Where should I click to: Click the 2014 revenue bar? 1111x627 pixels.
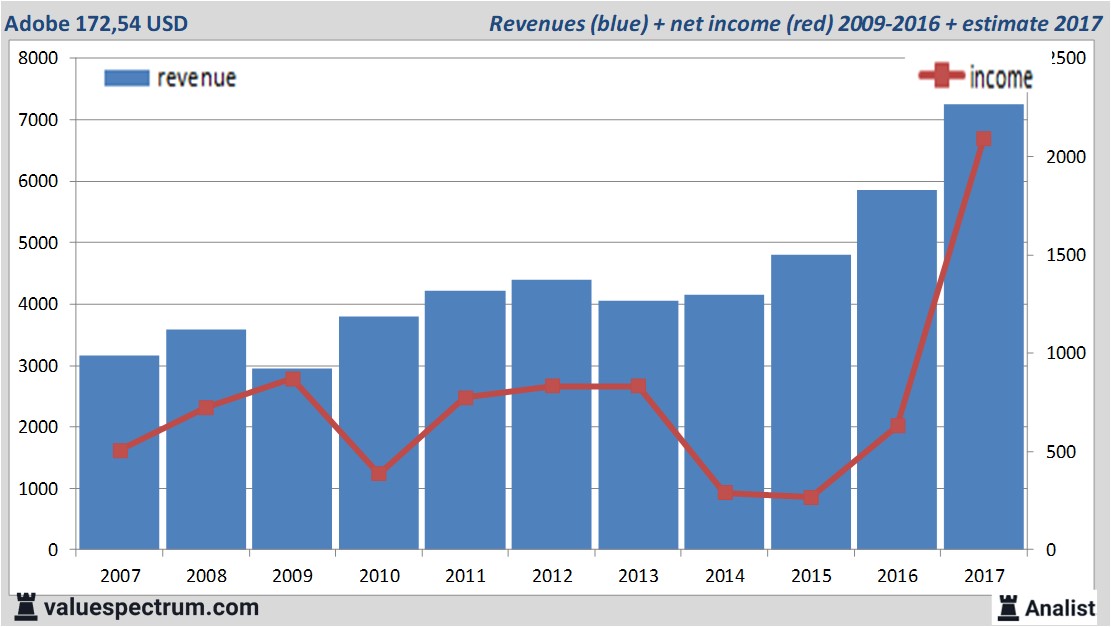click(x=724, y=422)
